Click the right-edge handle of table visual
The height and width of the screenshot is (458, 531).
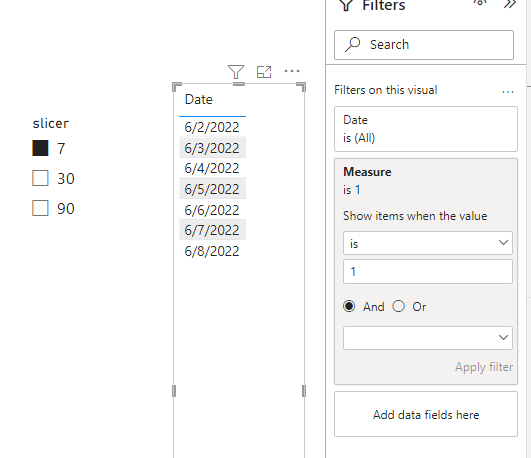304,391
